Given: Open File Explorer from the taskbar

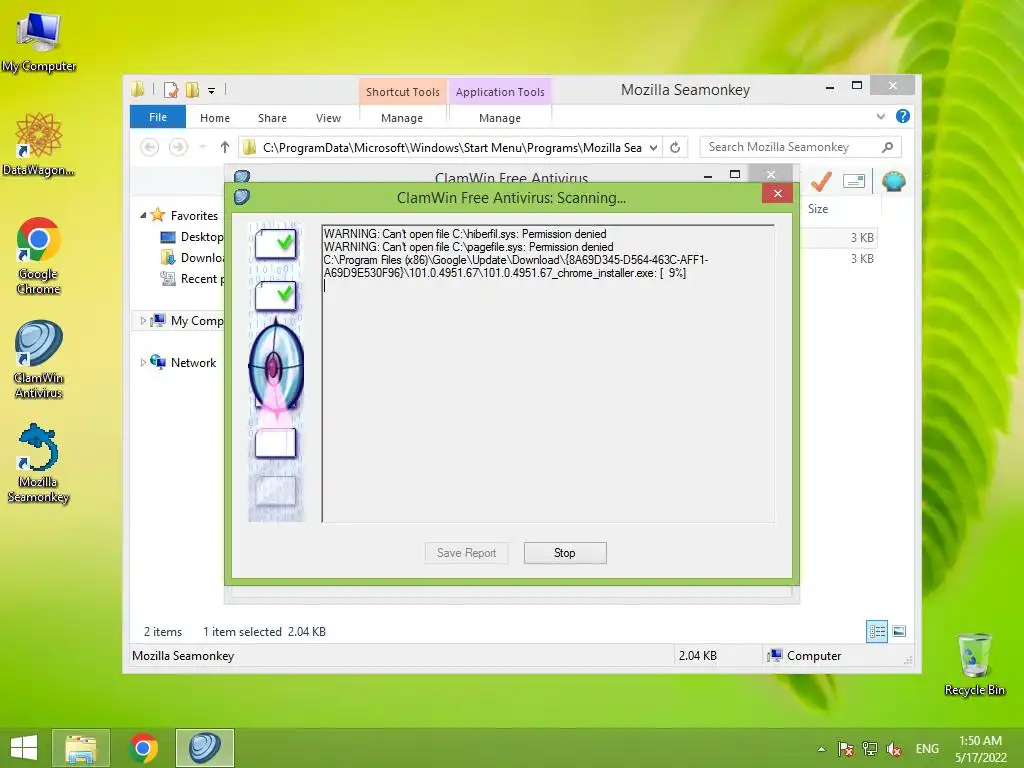Looking at the screenshot, I should pos(81,748).
